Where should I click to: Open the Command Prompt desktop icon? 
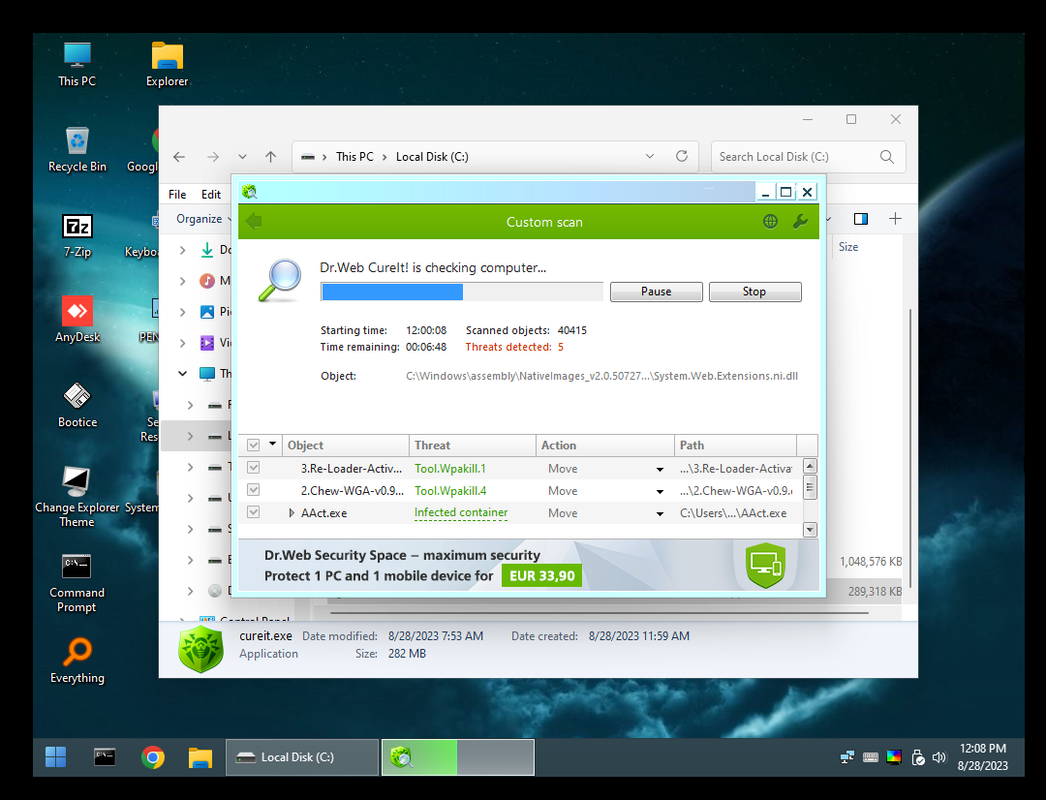tap(77, 582)
